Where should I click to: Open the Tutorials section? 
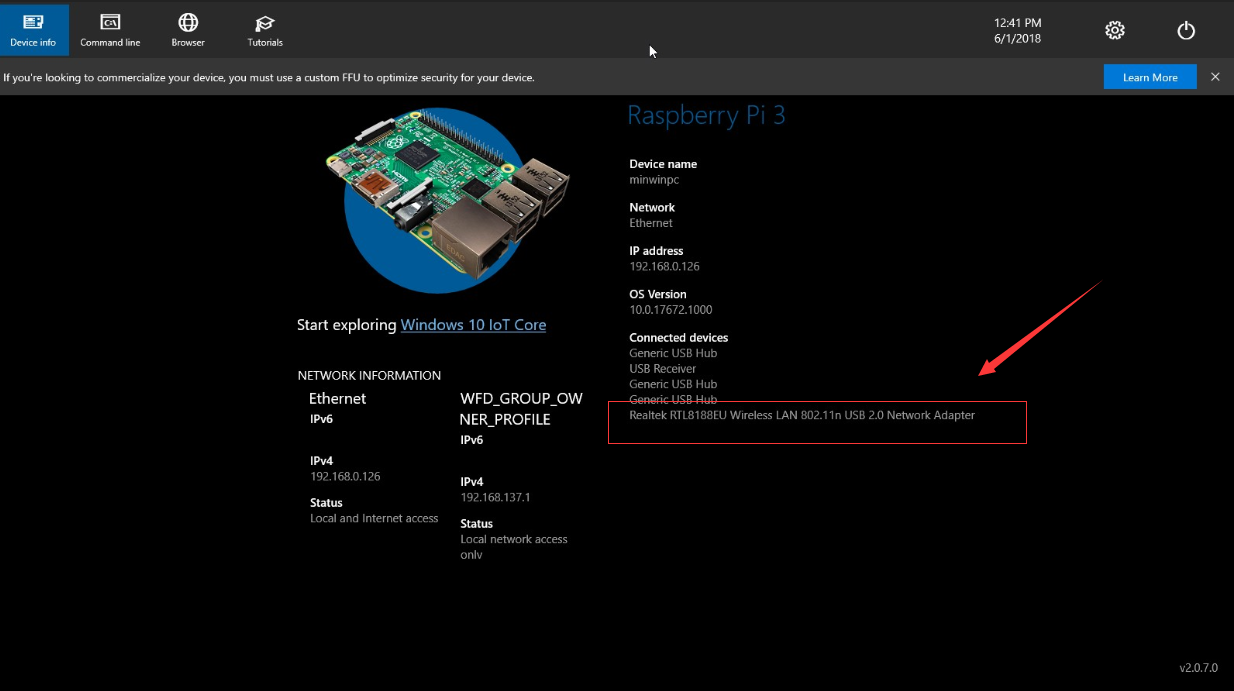[265, 29]
